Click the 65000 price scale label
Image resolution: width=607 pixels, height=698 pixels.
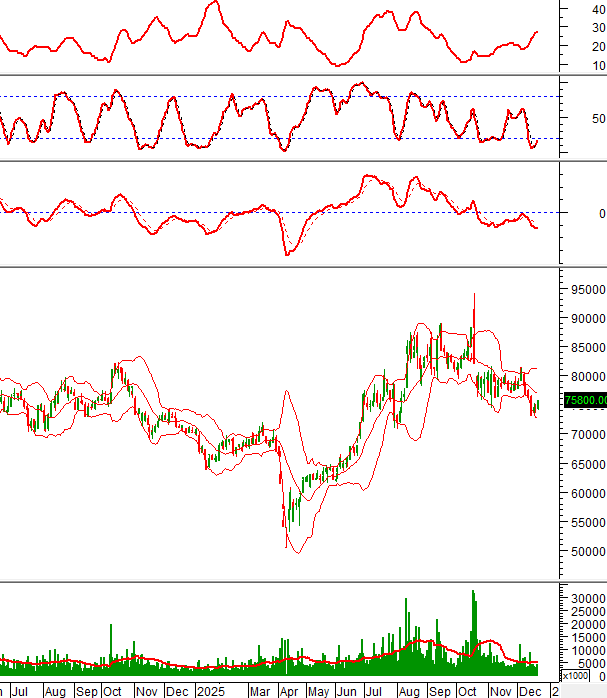point(586,464)
